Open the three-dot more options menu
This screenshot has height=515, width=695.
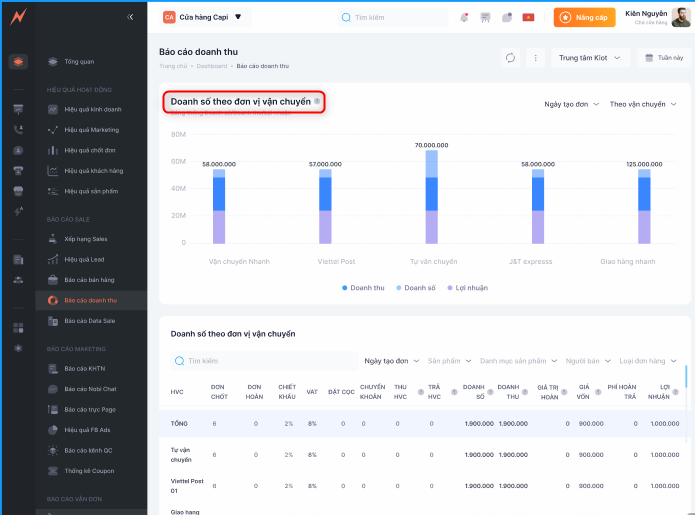coord(535,58)
